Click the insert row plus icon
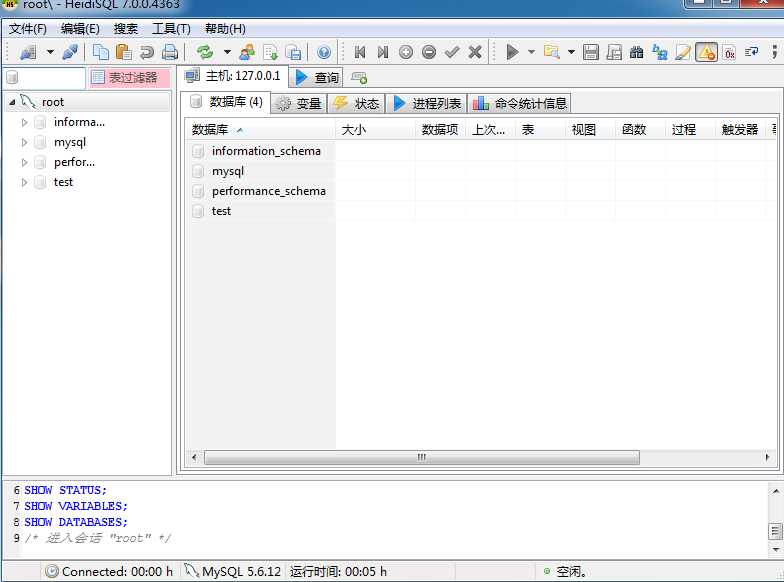 406,52
